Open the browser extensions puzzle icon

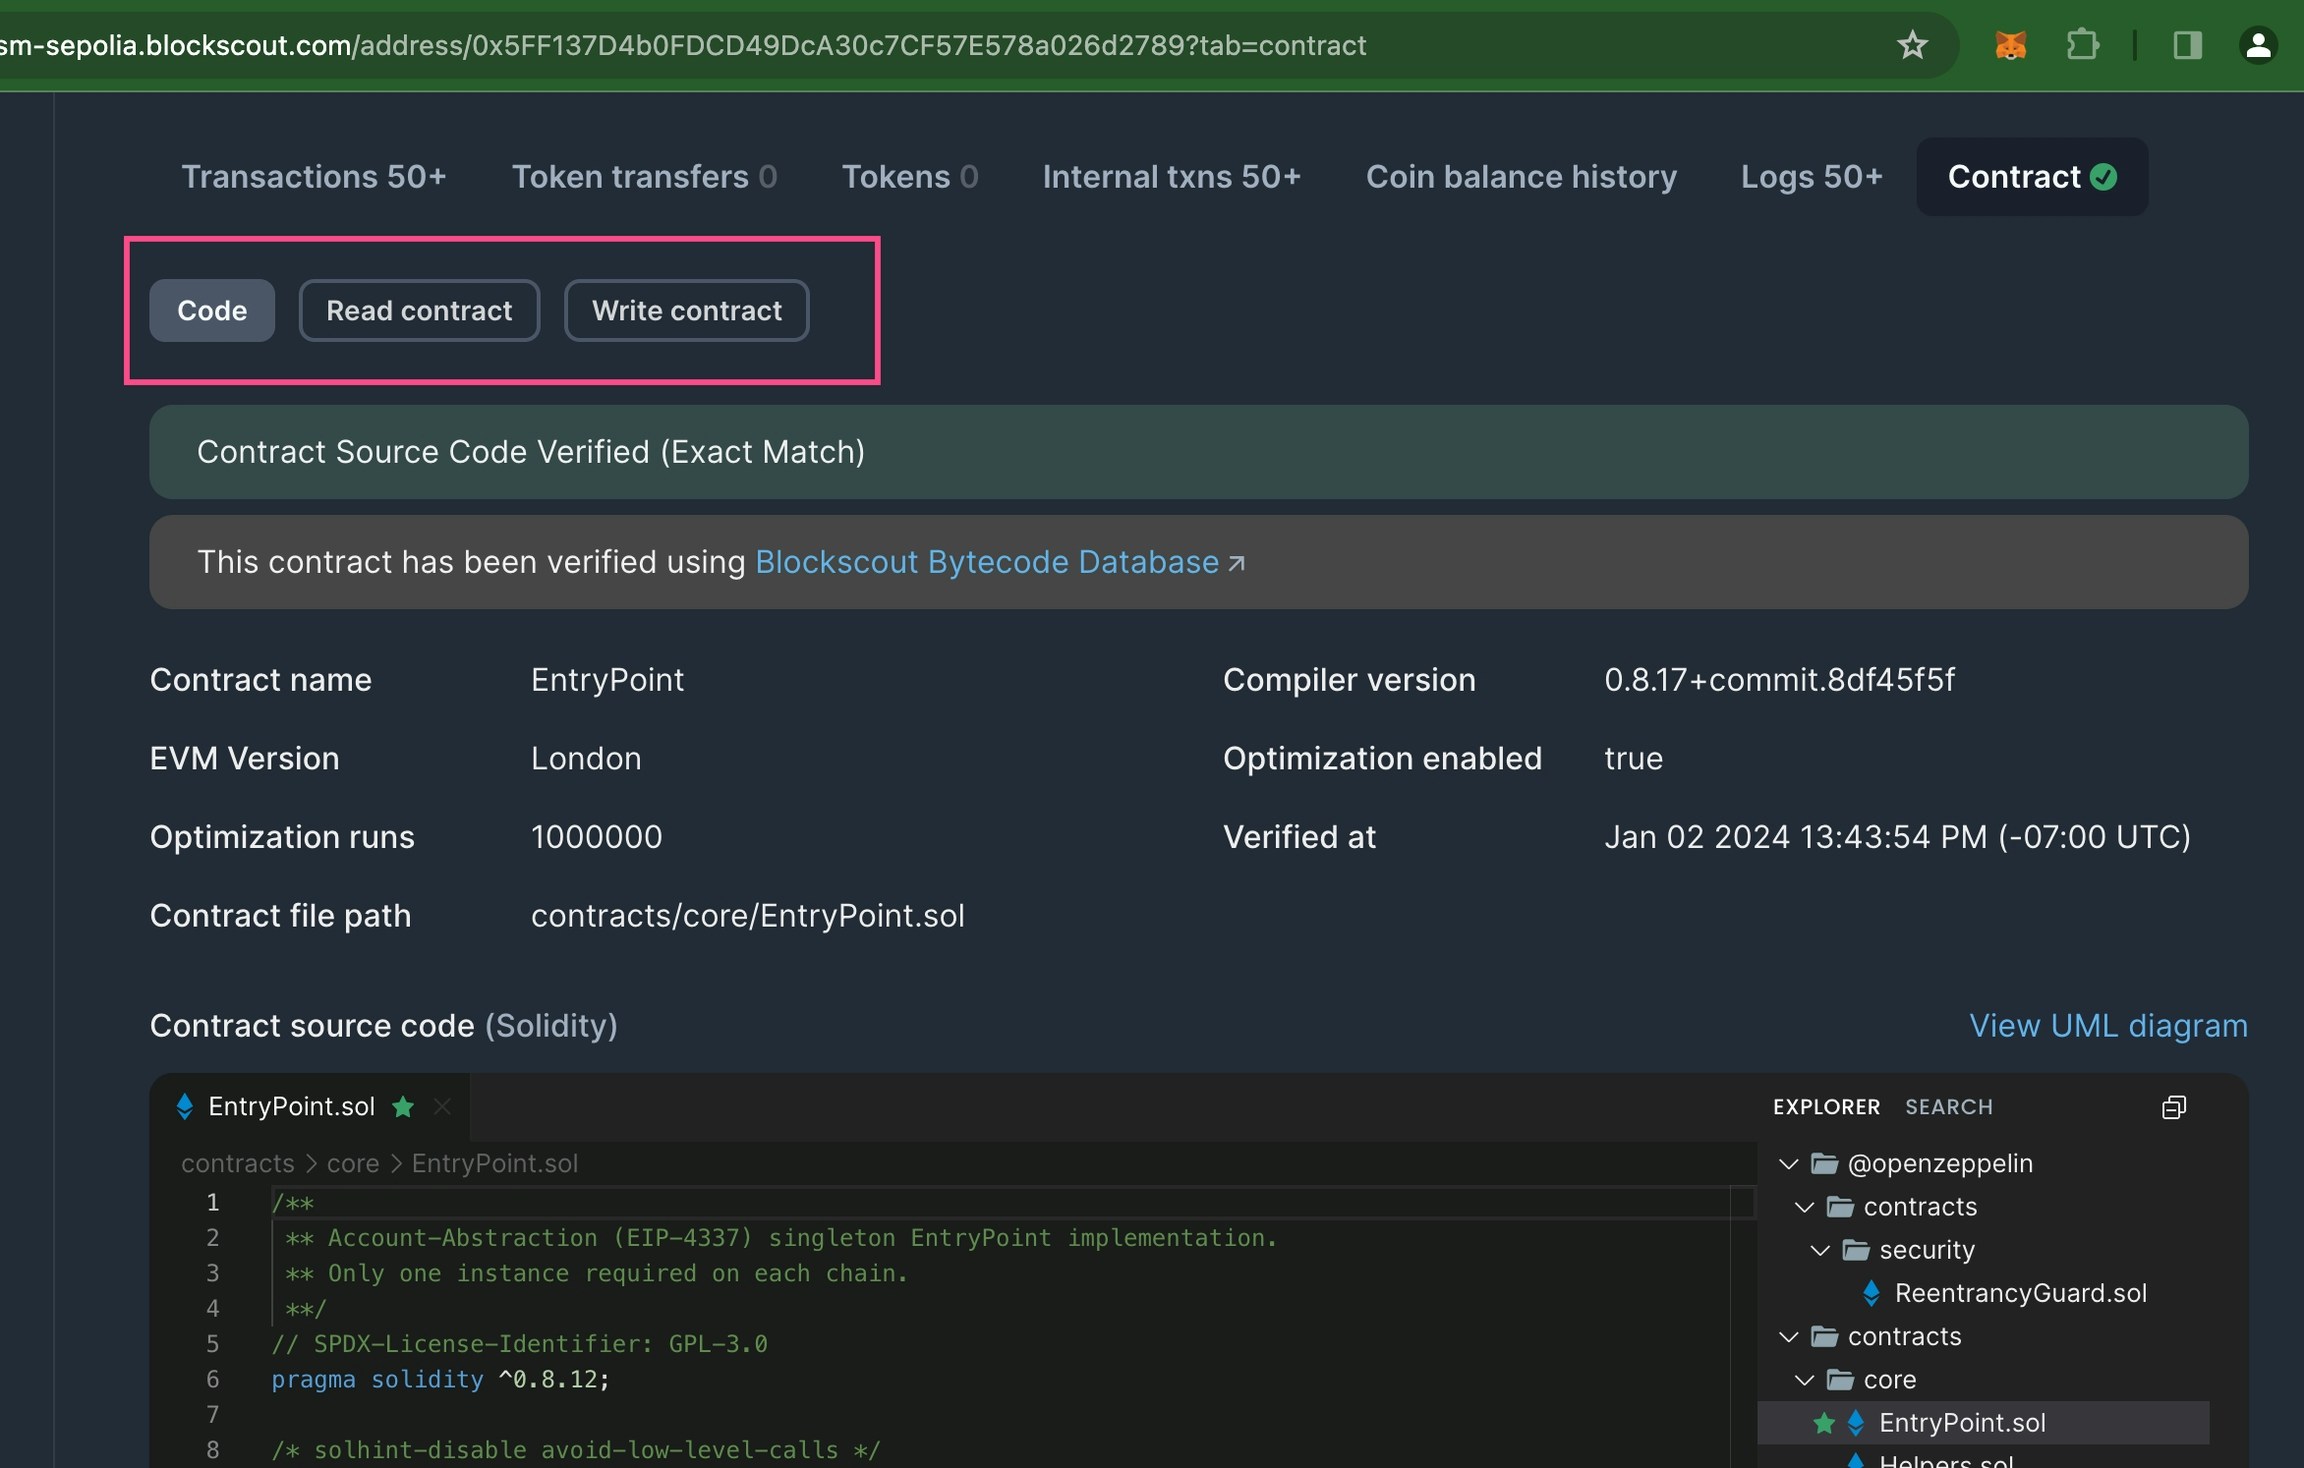(2082, 45)
